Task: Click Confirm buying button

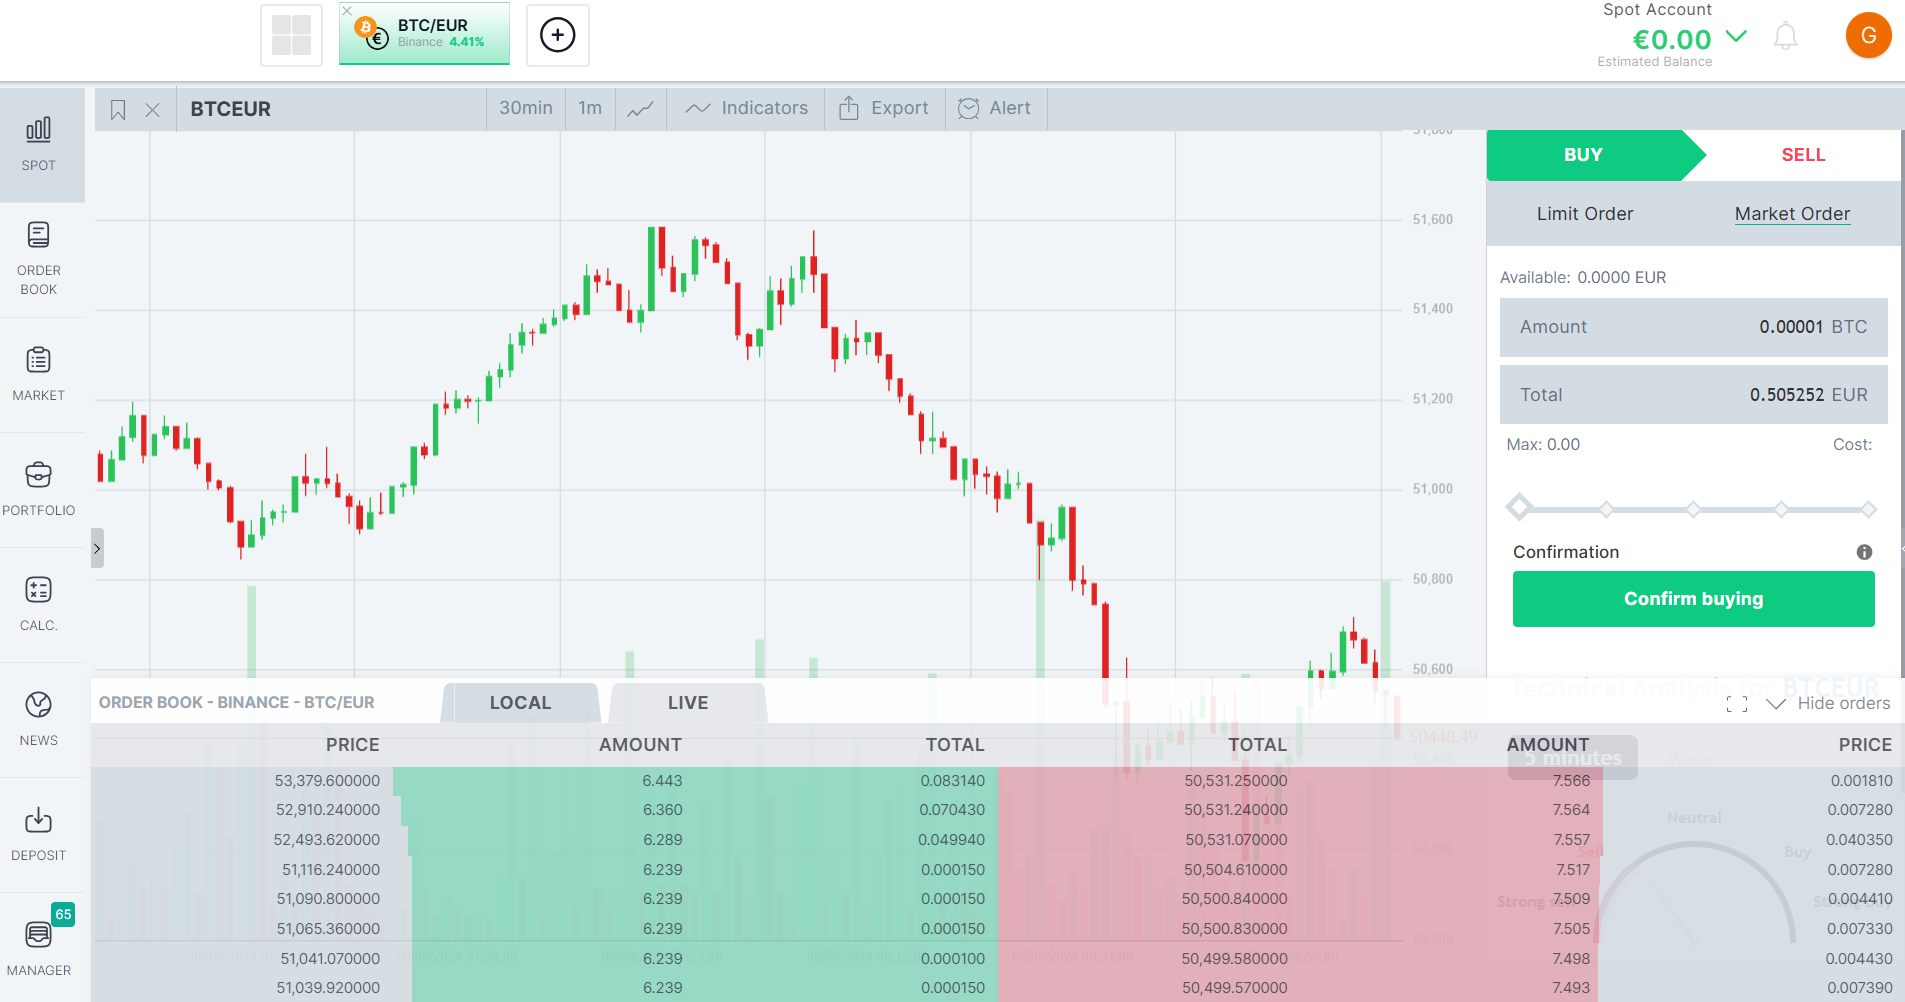Action: (1693, 599)
